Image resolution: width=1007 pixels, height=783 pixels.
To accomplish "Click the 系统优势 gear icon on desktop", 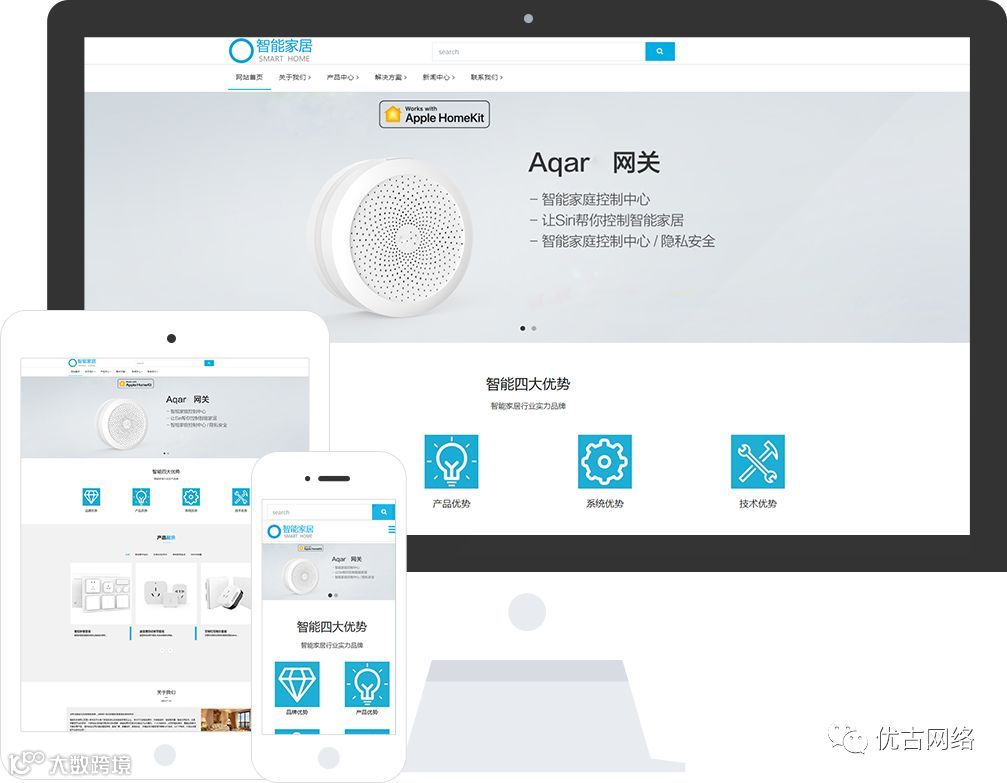I will pyautogui.click(x=604, y=461).
